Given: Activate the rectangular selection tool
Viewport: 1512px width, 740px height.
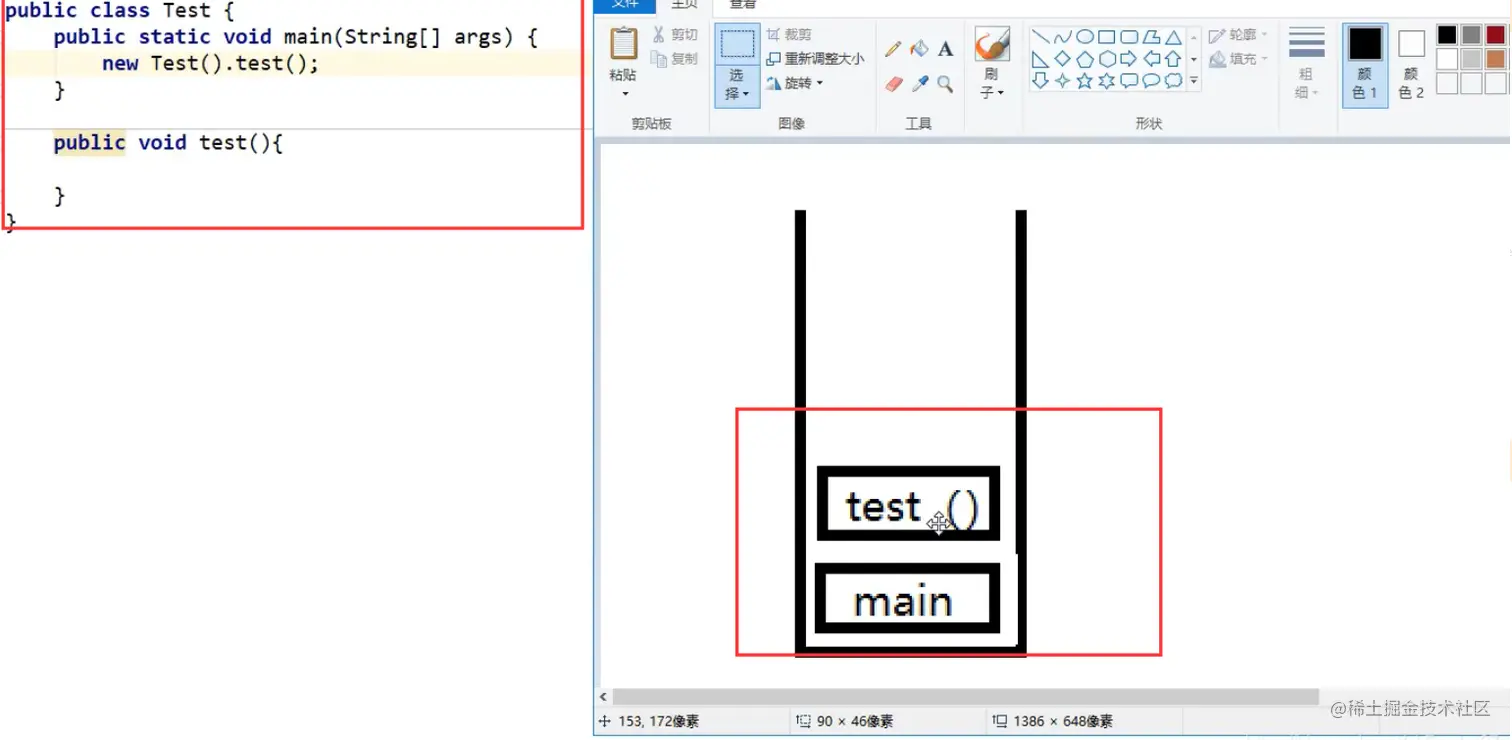Looking at the screenshot, I should coord(737,45).
